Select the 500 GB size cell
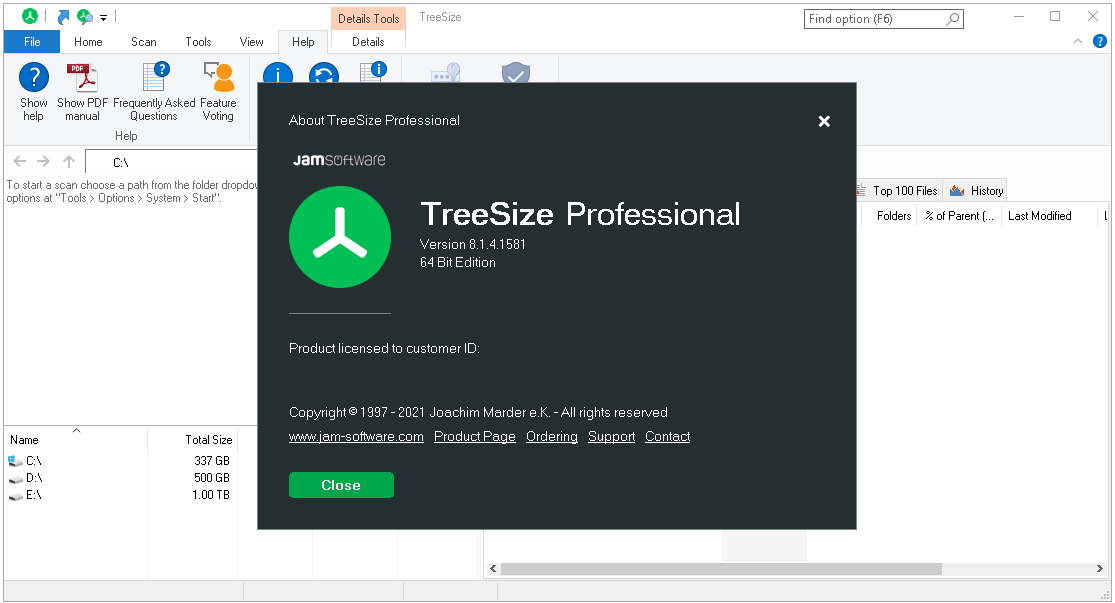 212,478
